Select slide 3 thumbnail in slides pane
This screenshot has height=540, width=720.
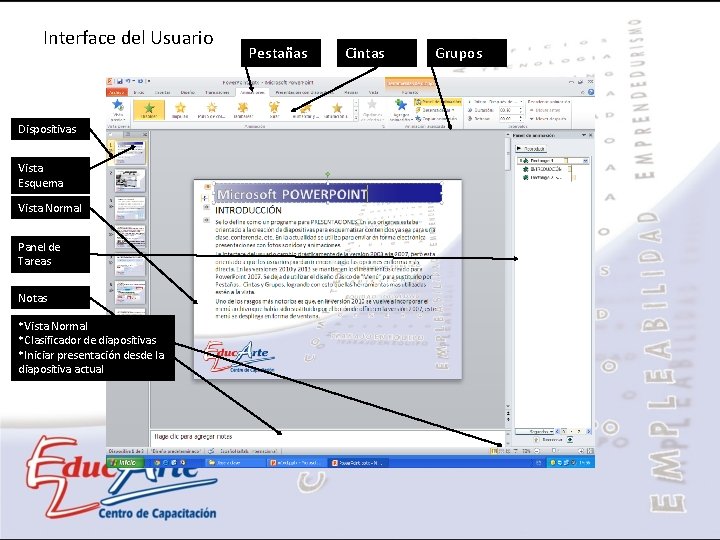point(130,208)
